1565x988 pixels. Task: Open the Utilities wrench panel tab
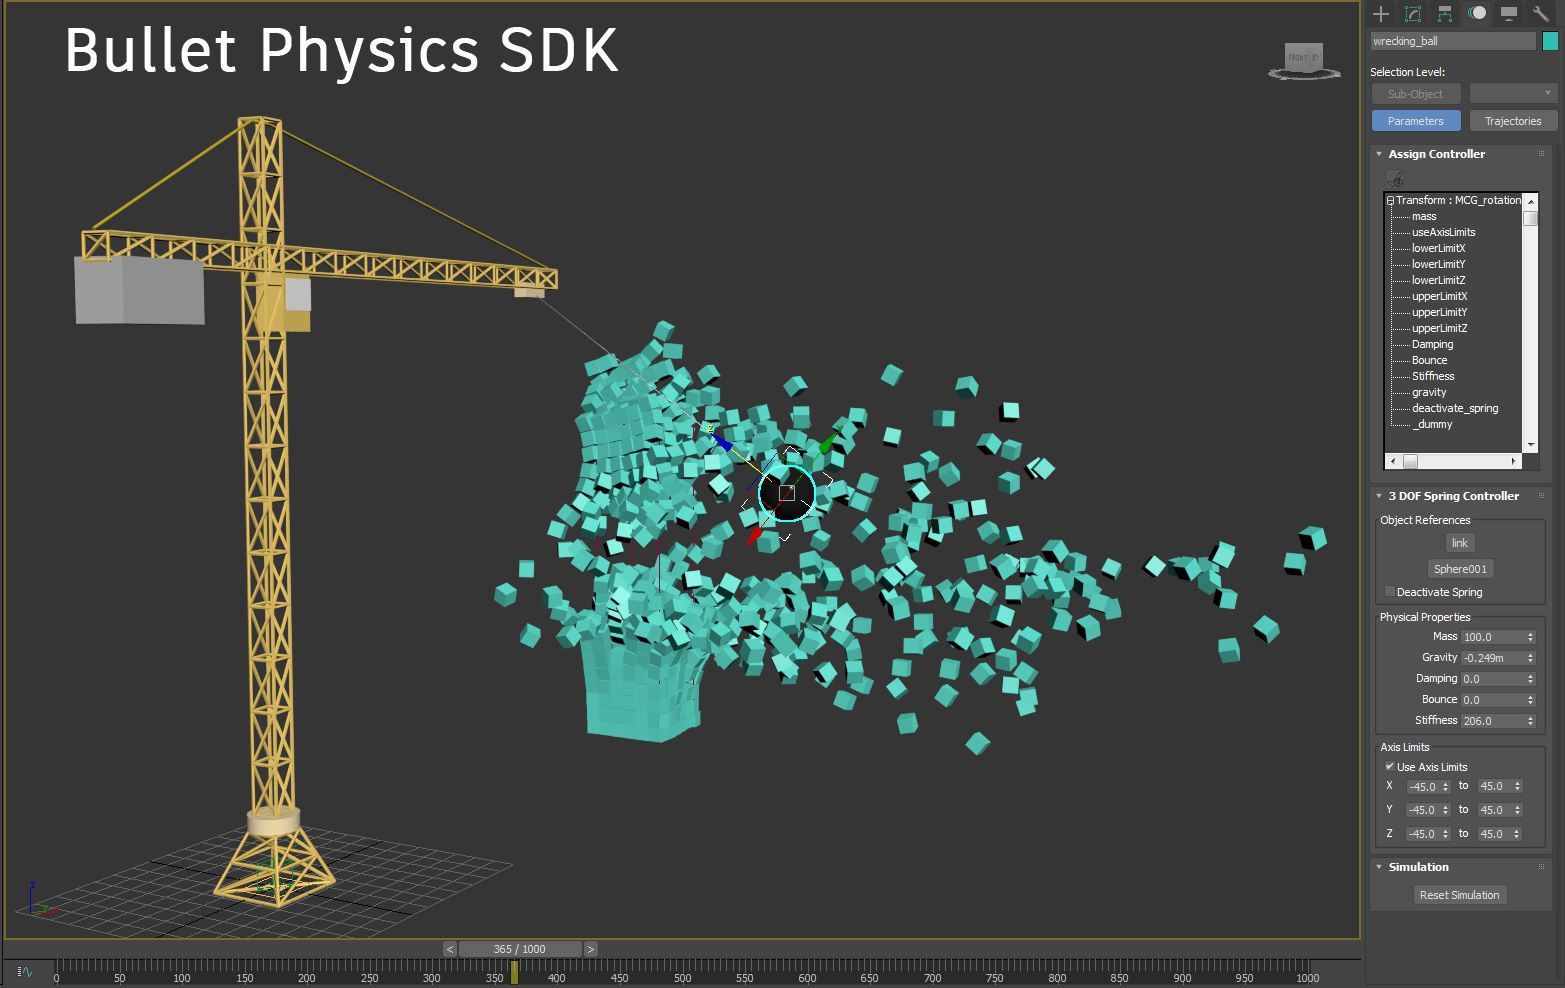point(1541,14)
